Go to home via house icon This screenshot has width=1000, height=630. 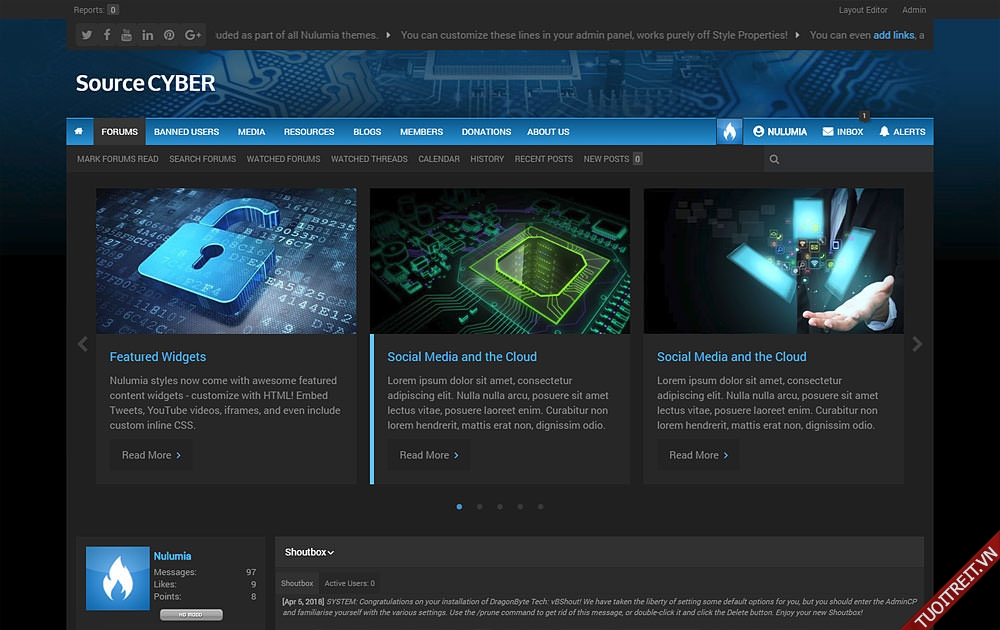tap(80, 132)
